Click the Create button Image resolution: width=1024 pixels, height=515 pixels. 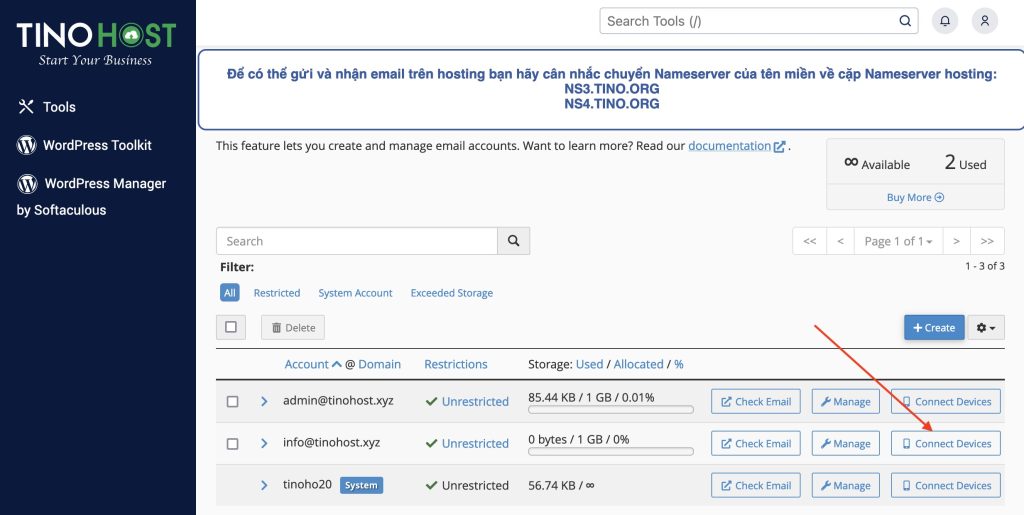pos(934,328)
